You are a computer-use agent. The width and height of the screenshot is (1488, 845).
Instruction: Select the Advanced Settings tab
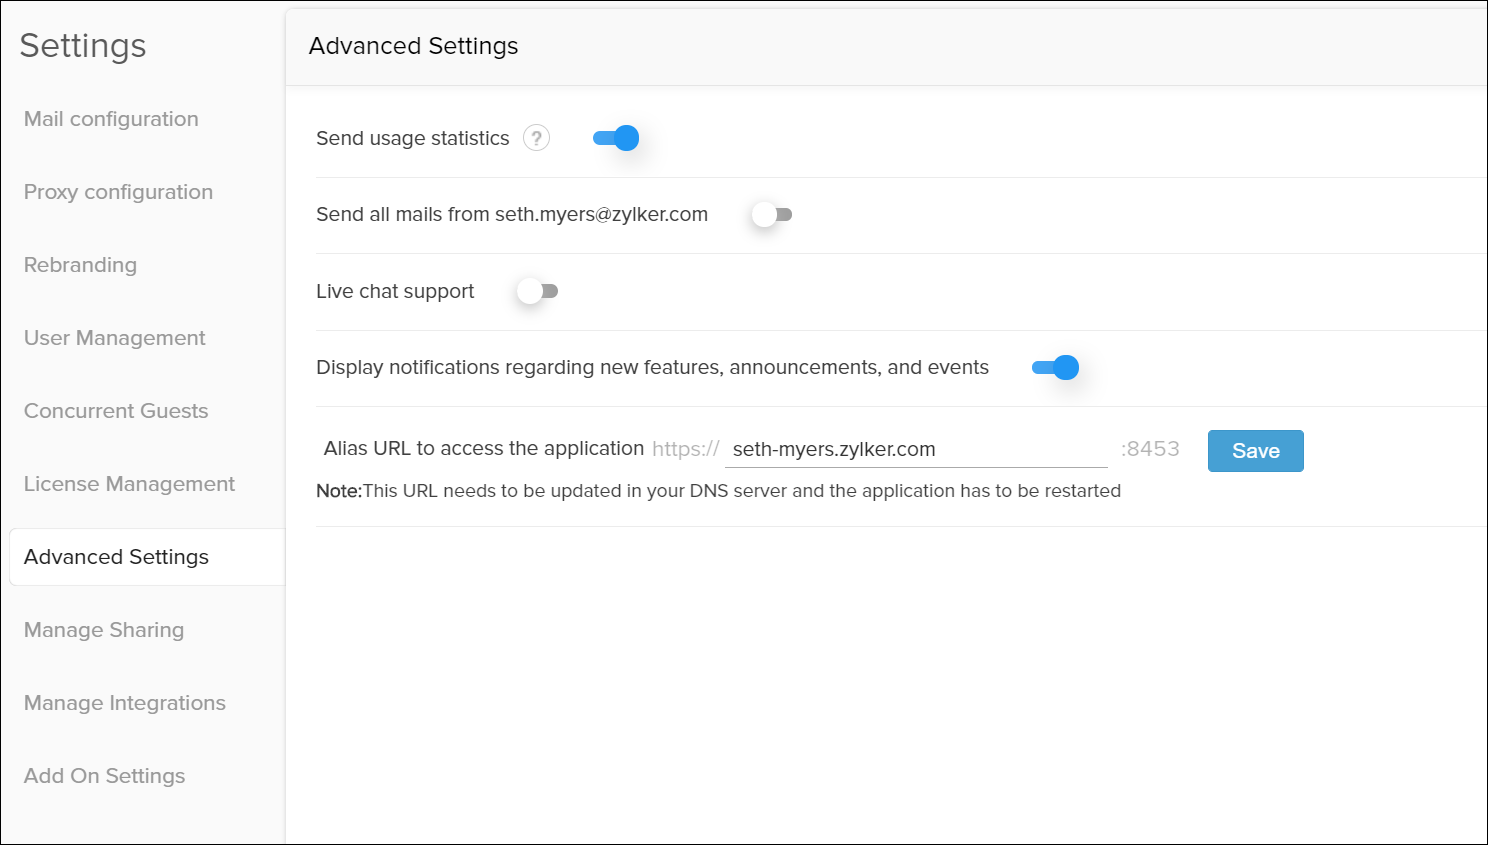click(116, 557)
